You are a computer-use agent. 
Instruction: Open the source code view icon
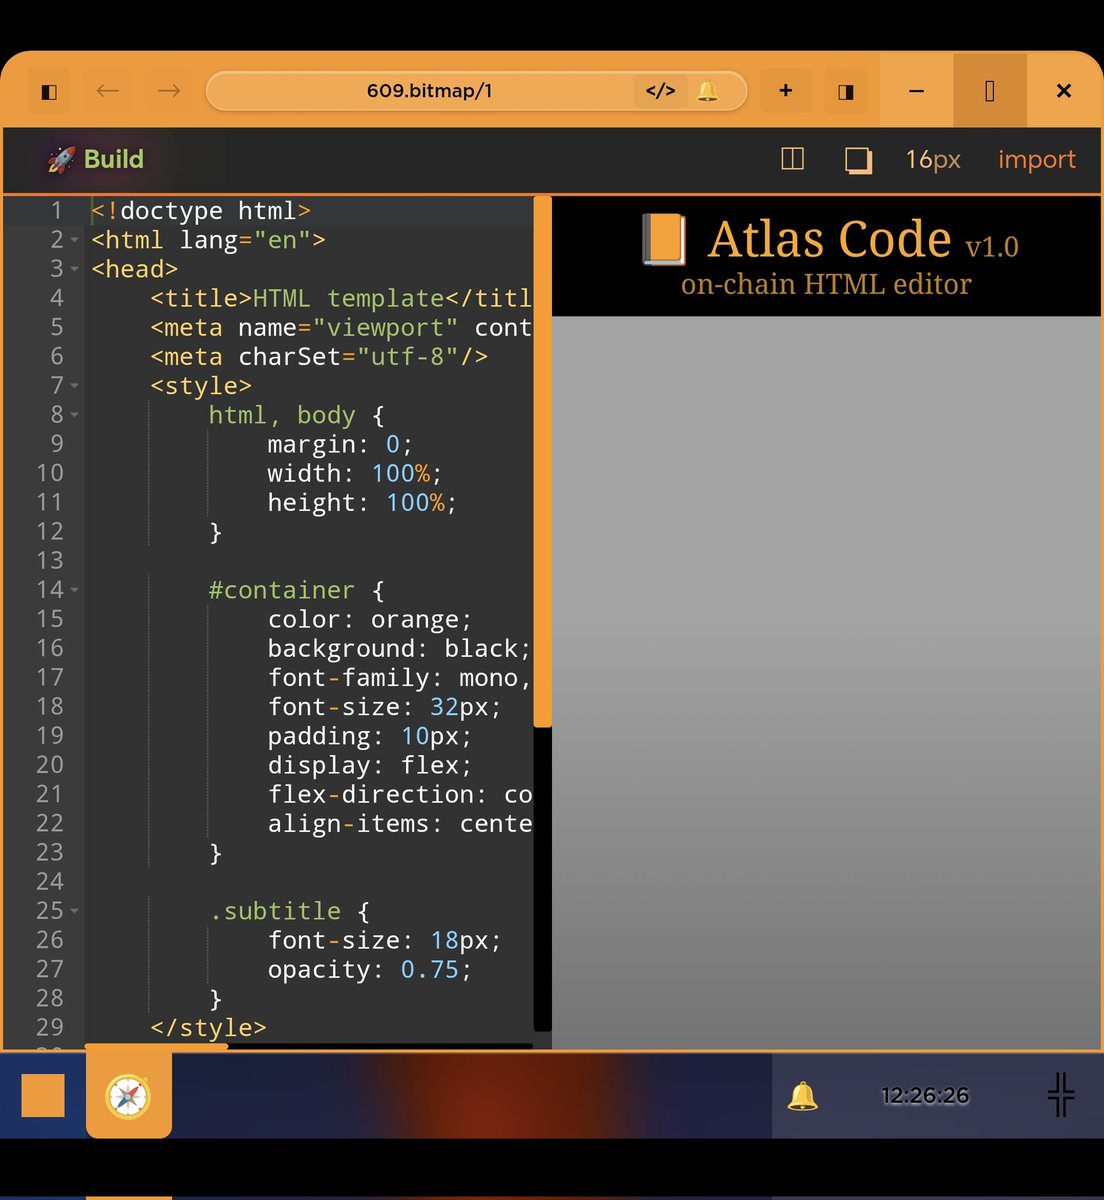660,91
